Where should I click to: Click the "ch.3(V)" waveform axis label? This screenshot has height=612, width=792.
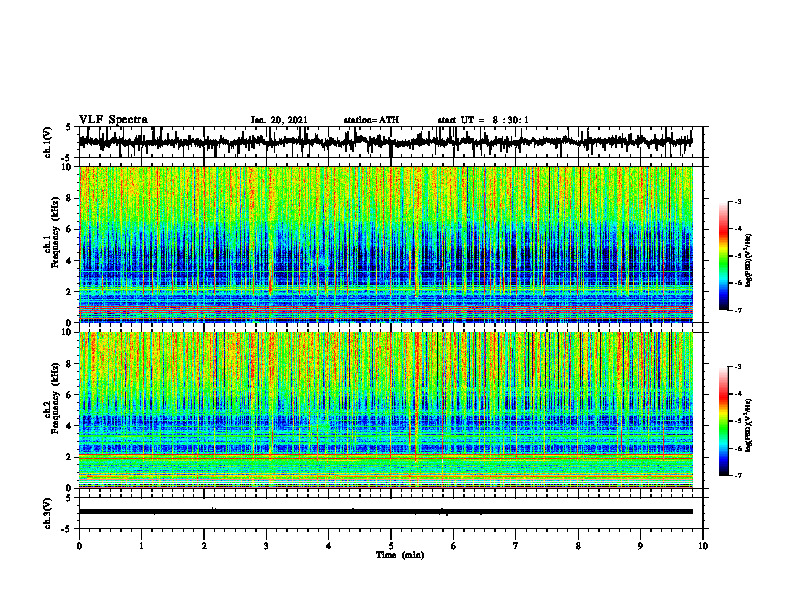click(x=48, y=514)
